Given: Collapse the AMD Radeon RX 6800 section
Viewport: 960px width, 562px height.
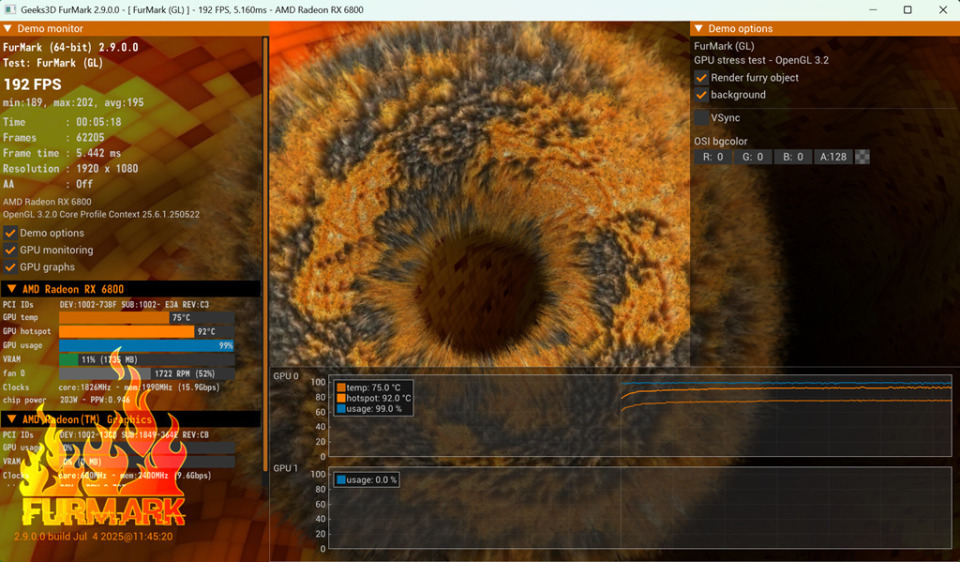Looking at the screenshot, I should [12, 289].
